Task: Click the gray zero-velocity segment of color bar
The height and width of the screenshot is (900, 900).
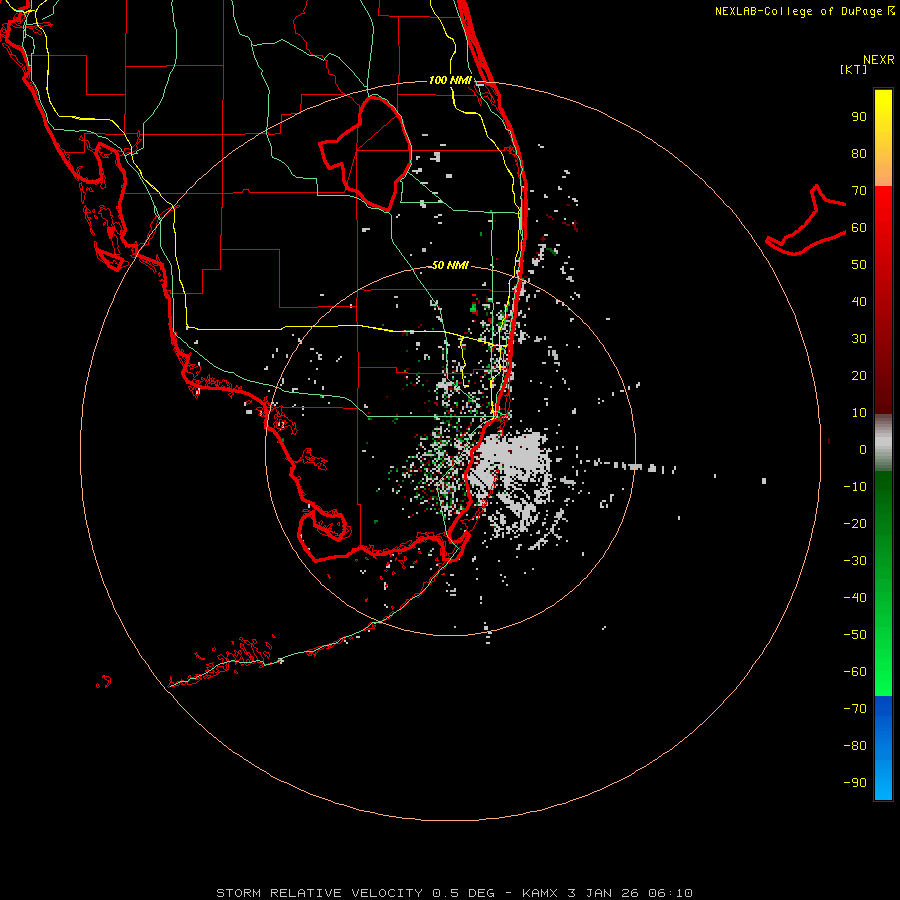Action: pyautogui.click(x=883, y=443)
